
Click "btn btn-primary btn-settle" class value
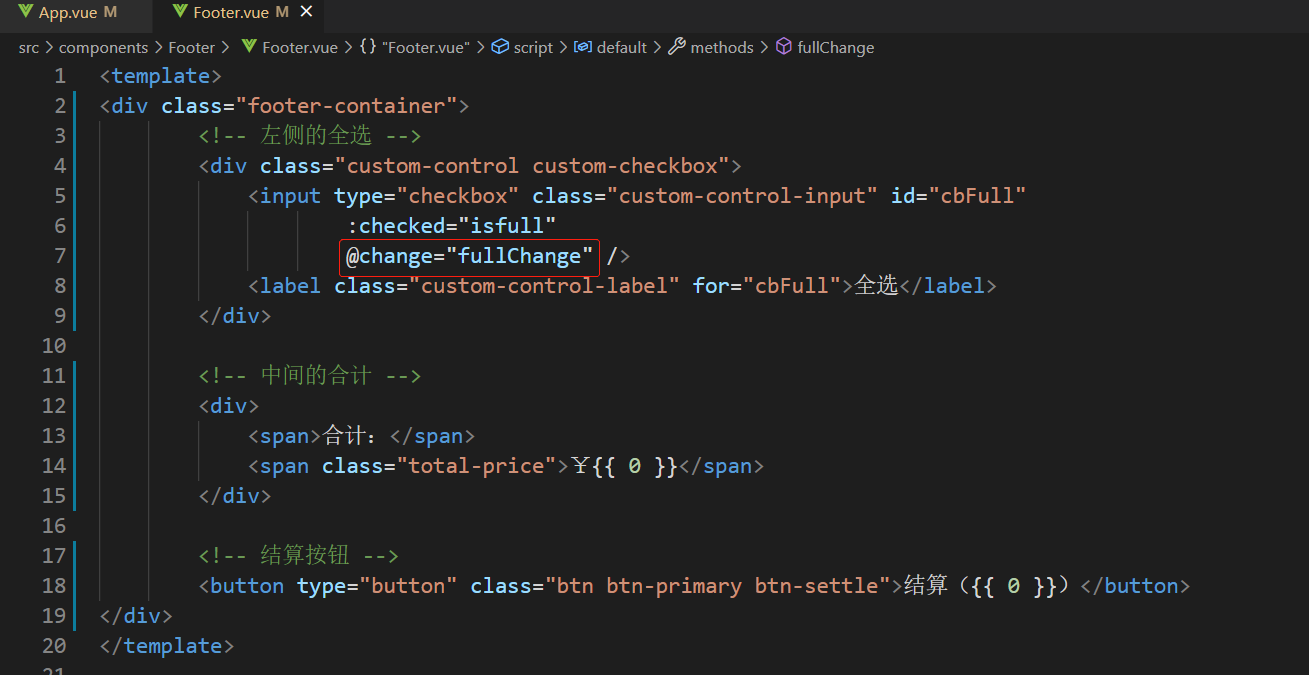click(x=717, y=586)
